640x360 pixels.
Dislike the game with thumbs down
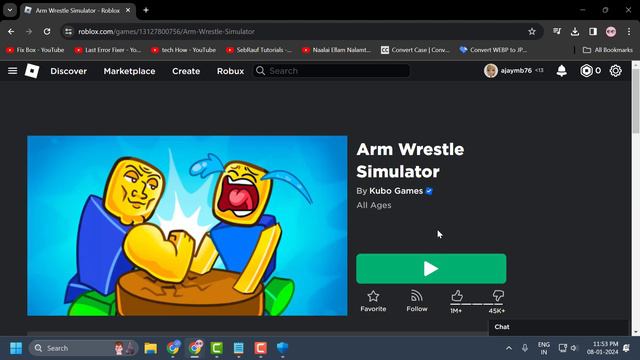pos(498,296)
